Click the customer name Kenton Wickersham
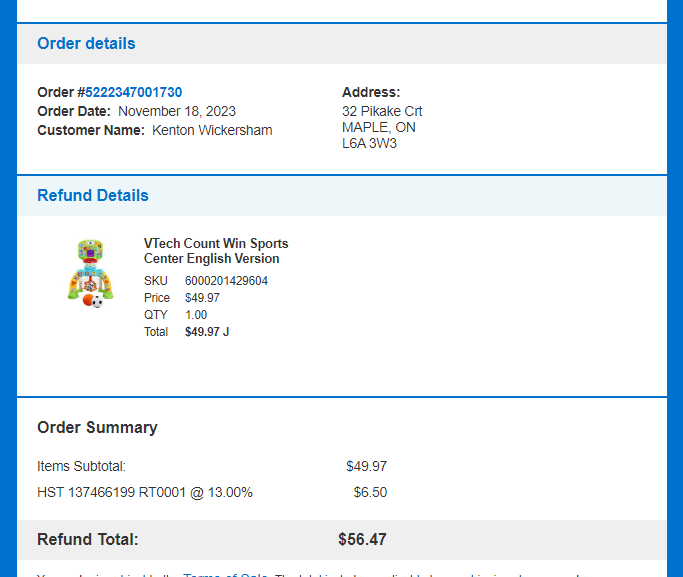 (x=212, y=131)
